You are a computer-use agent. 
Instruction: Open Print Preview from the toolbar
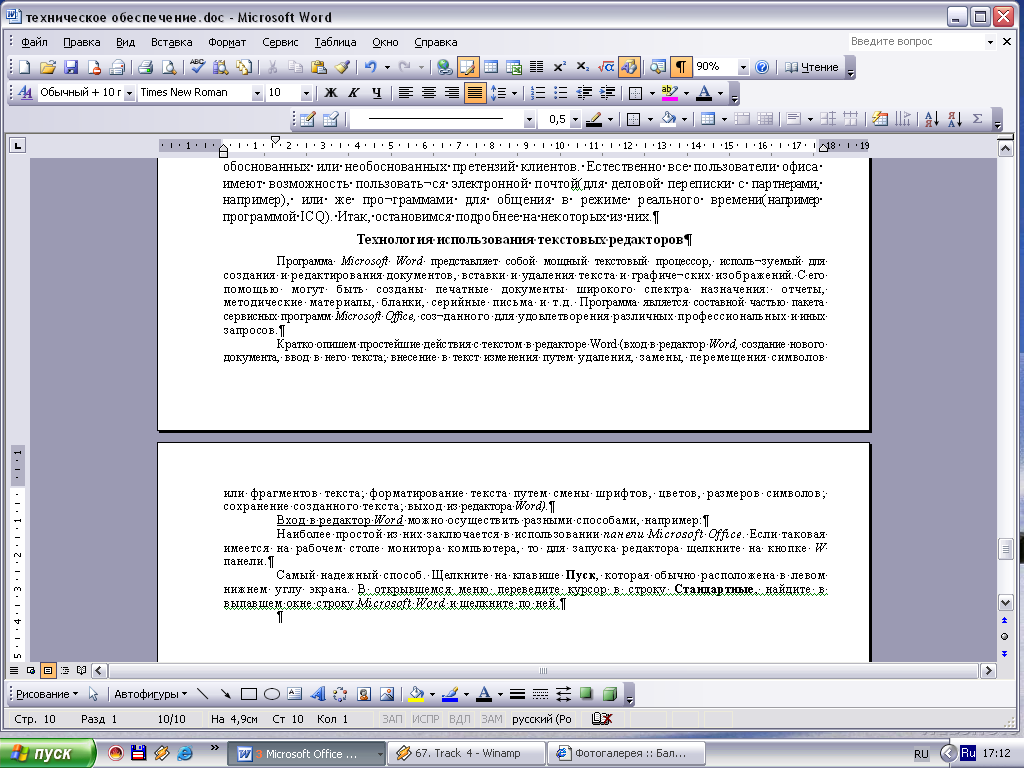168,67
